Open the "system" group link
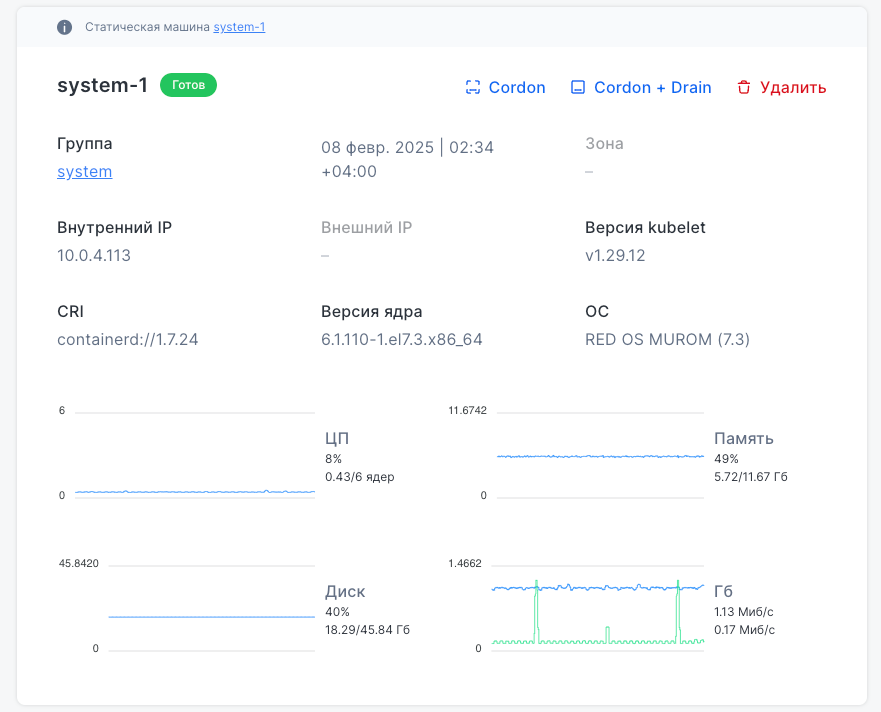Viewport: 881px width, 712px height. [x=85, y=171]
